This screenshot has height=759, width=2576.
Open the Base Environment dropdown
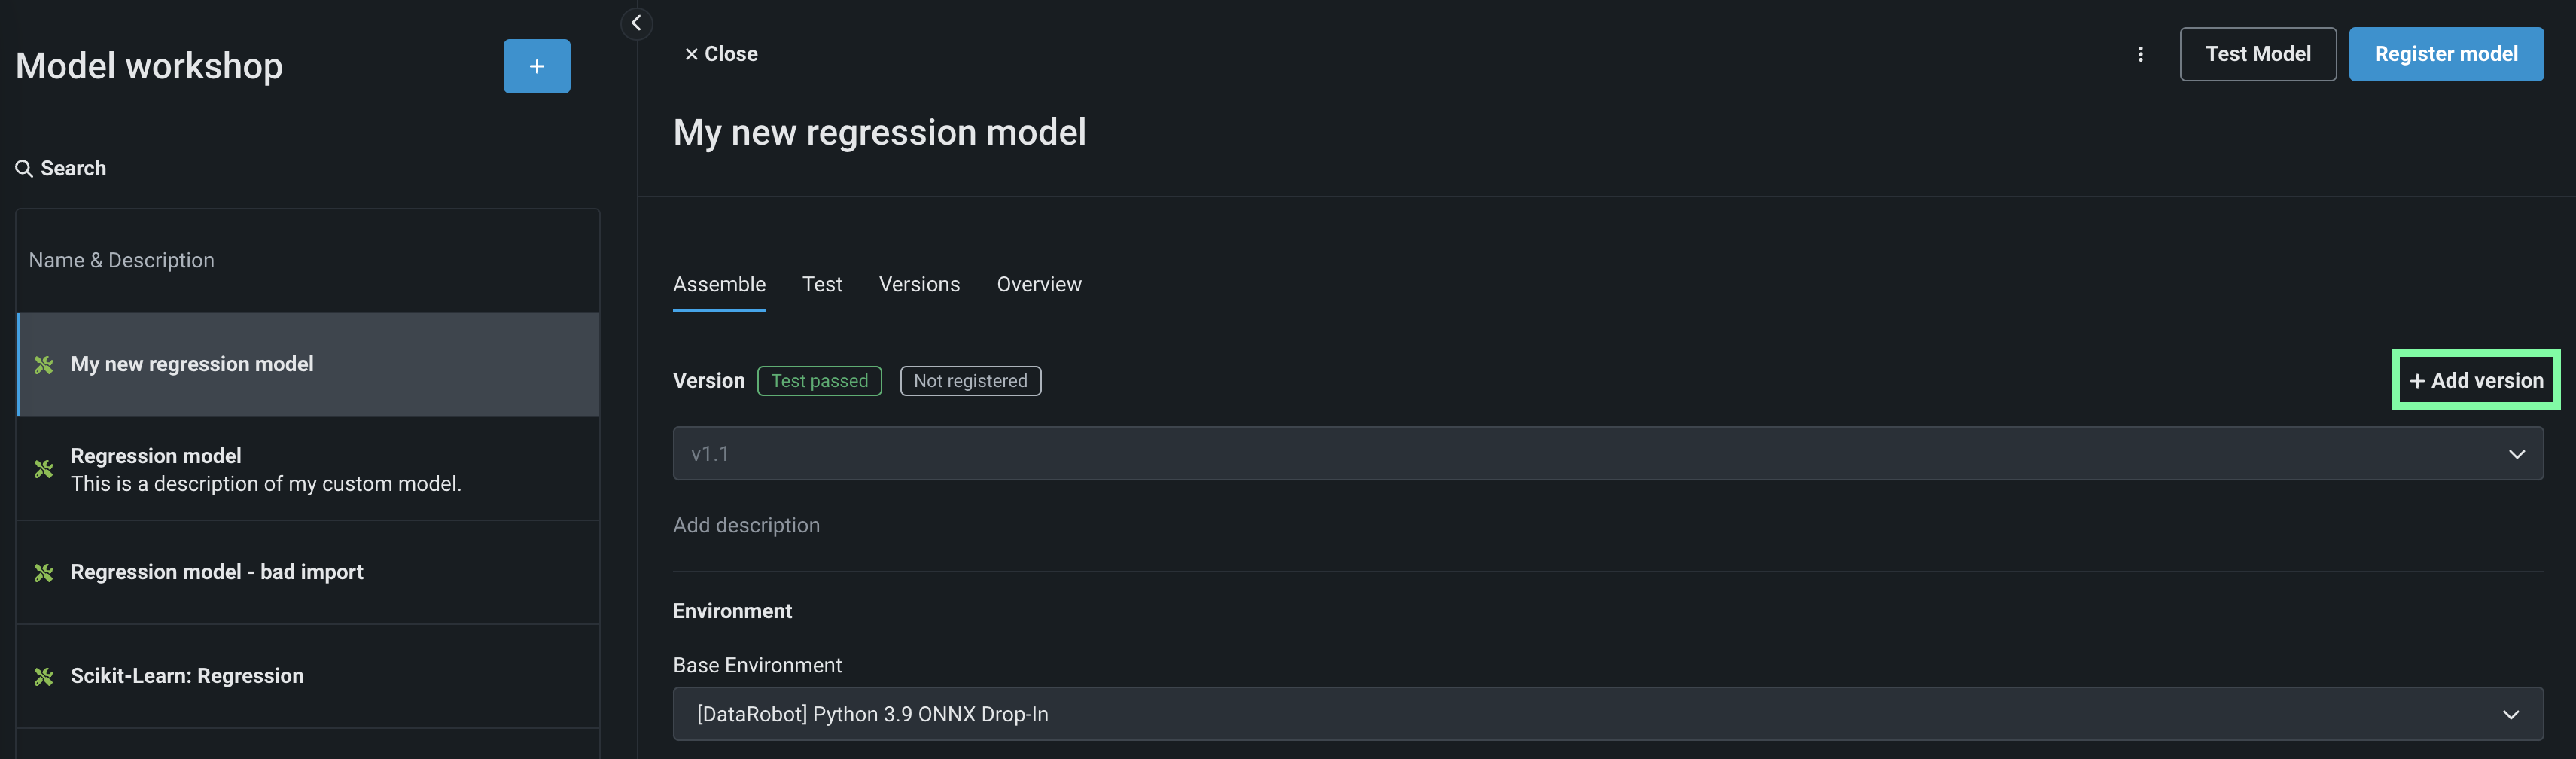pyautogui.click(x=2510, y=714)
